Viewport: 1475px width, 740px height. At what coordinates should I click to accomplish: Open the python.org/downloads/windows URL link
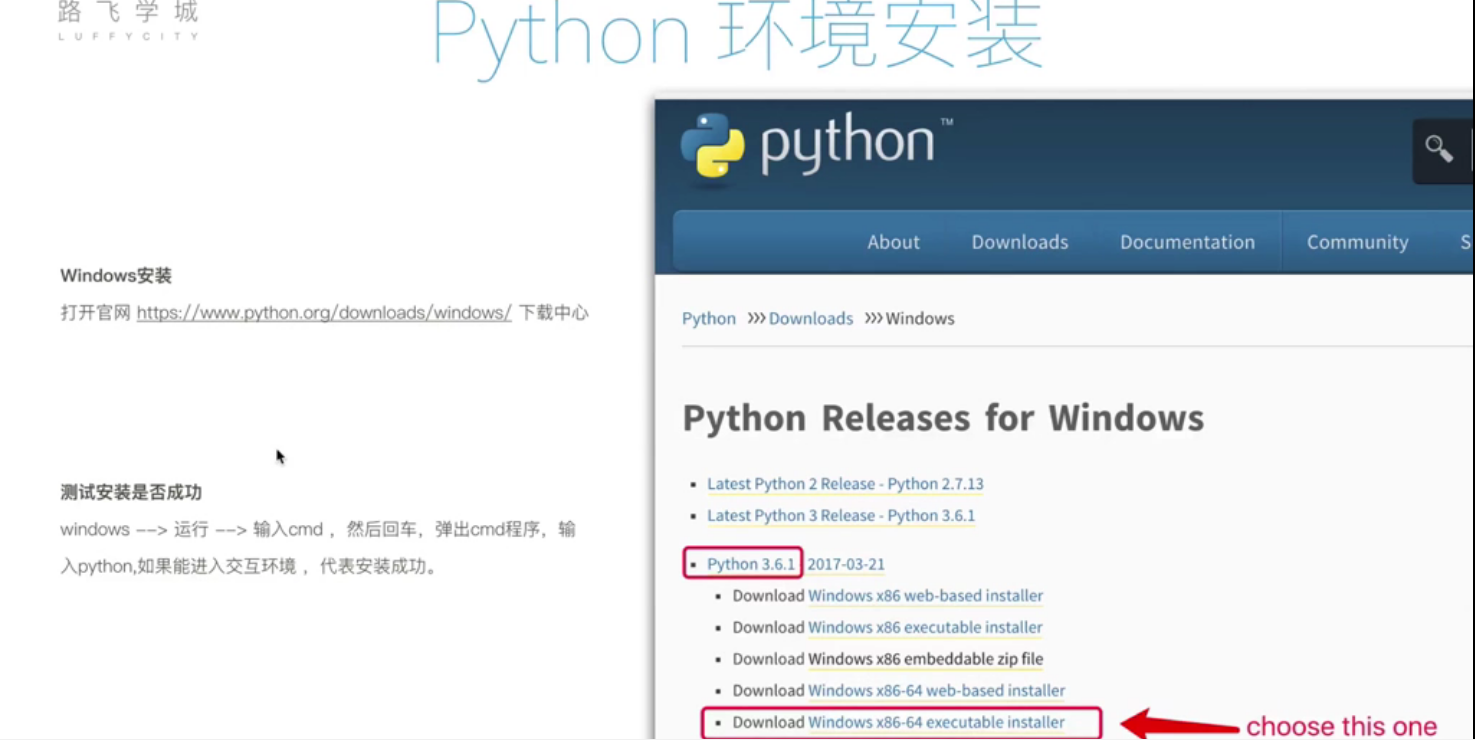click(x=324, y=313)
